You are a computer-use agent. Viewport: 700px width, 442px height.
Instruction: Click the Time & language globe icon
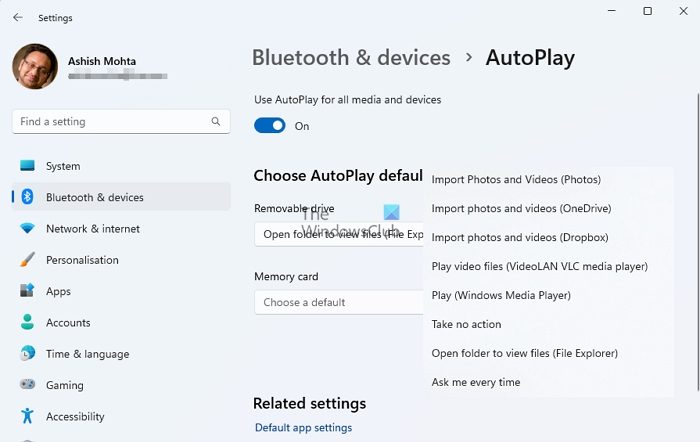(x=27, y=354)
